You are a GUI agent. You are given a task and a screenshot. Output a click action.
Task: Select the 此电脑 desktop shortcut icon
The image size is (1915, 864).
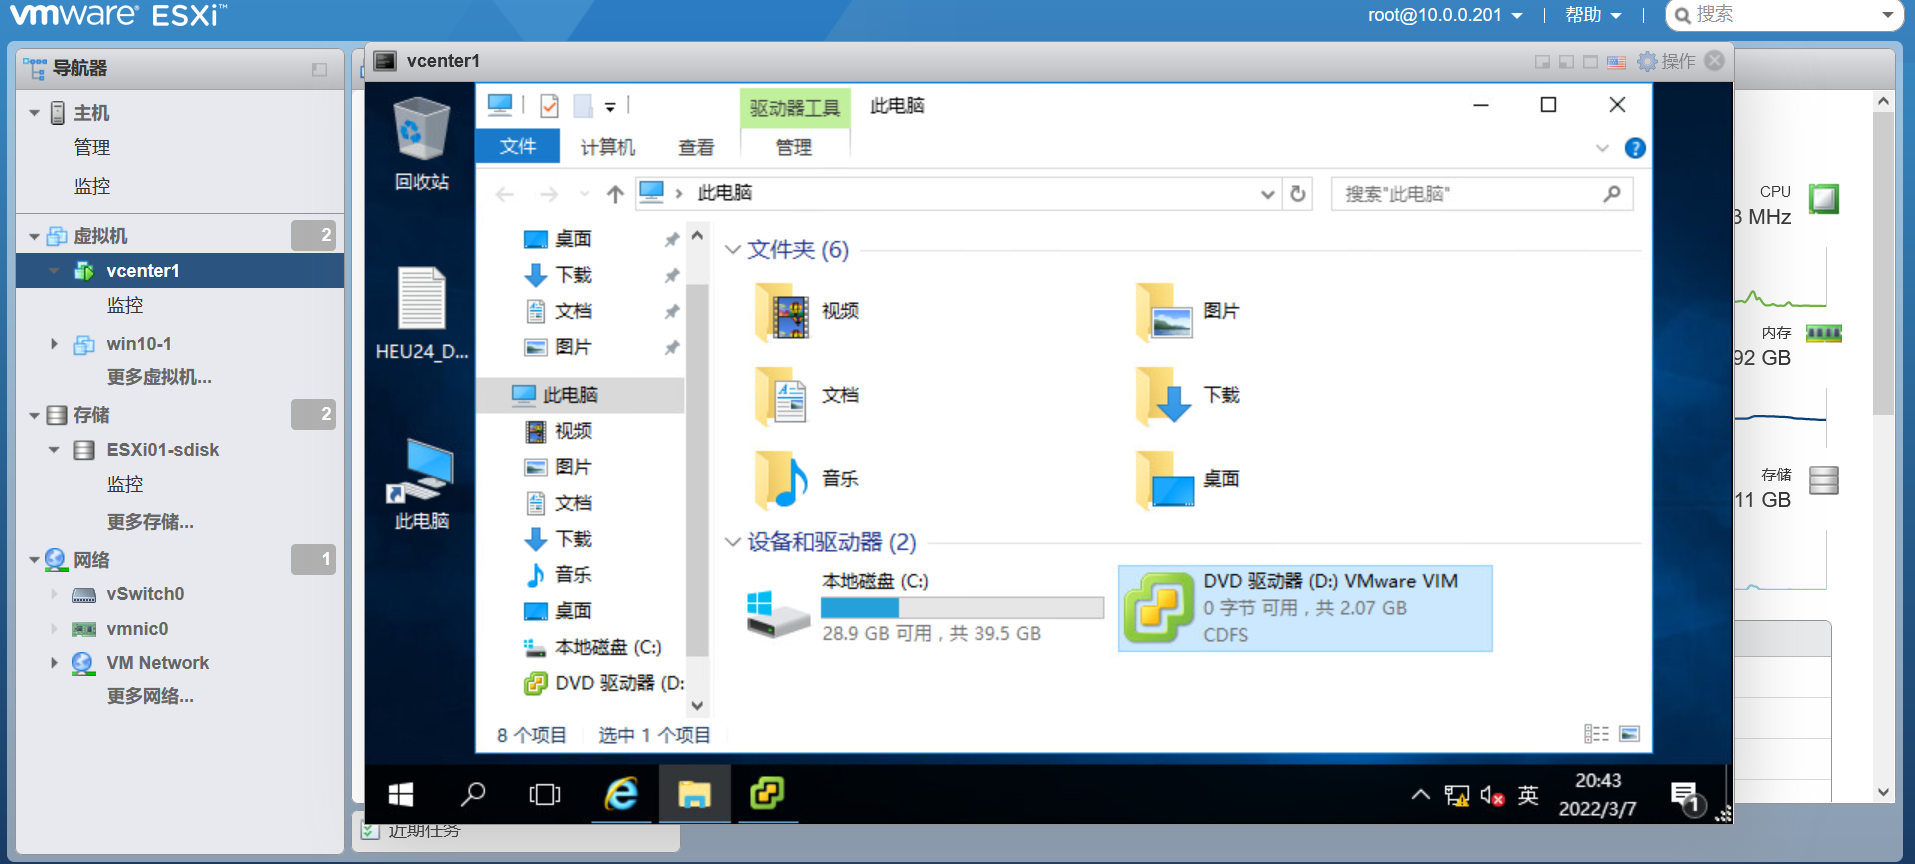click(421, 483)
